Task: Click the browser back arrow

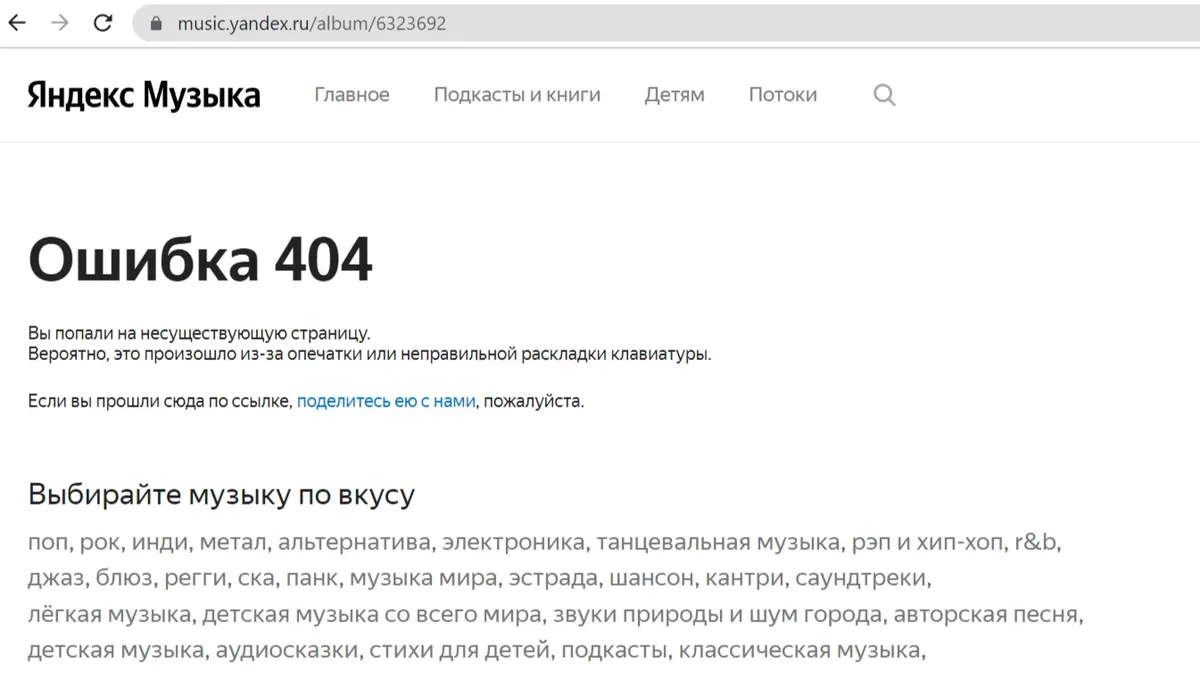Action: (x=17, y=23)
